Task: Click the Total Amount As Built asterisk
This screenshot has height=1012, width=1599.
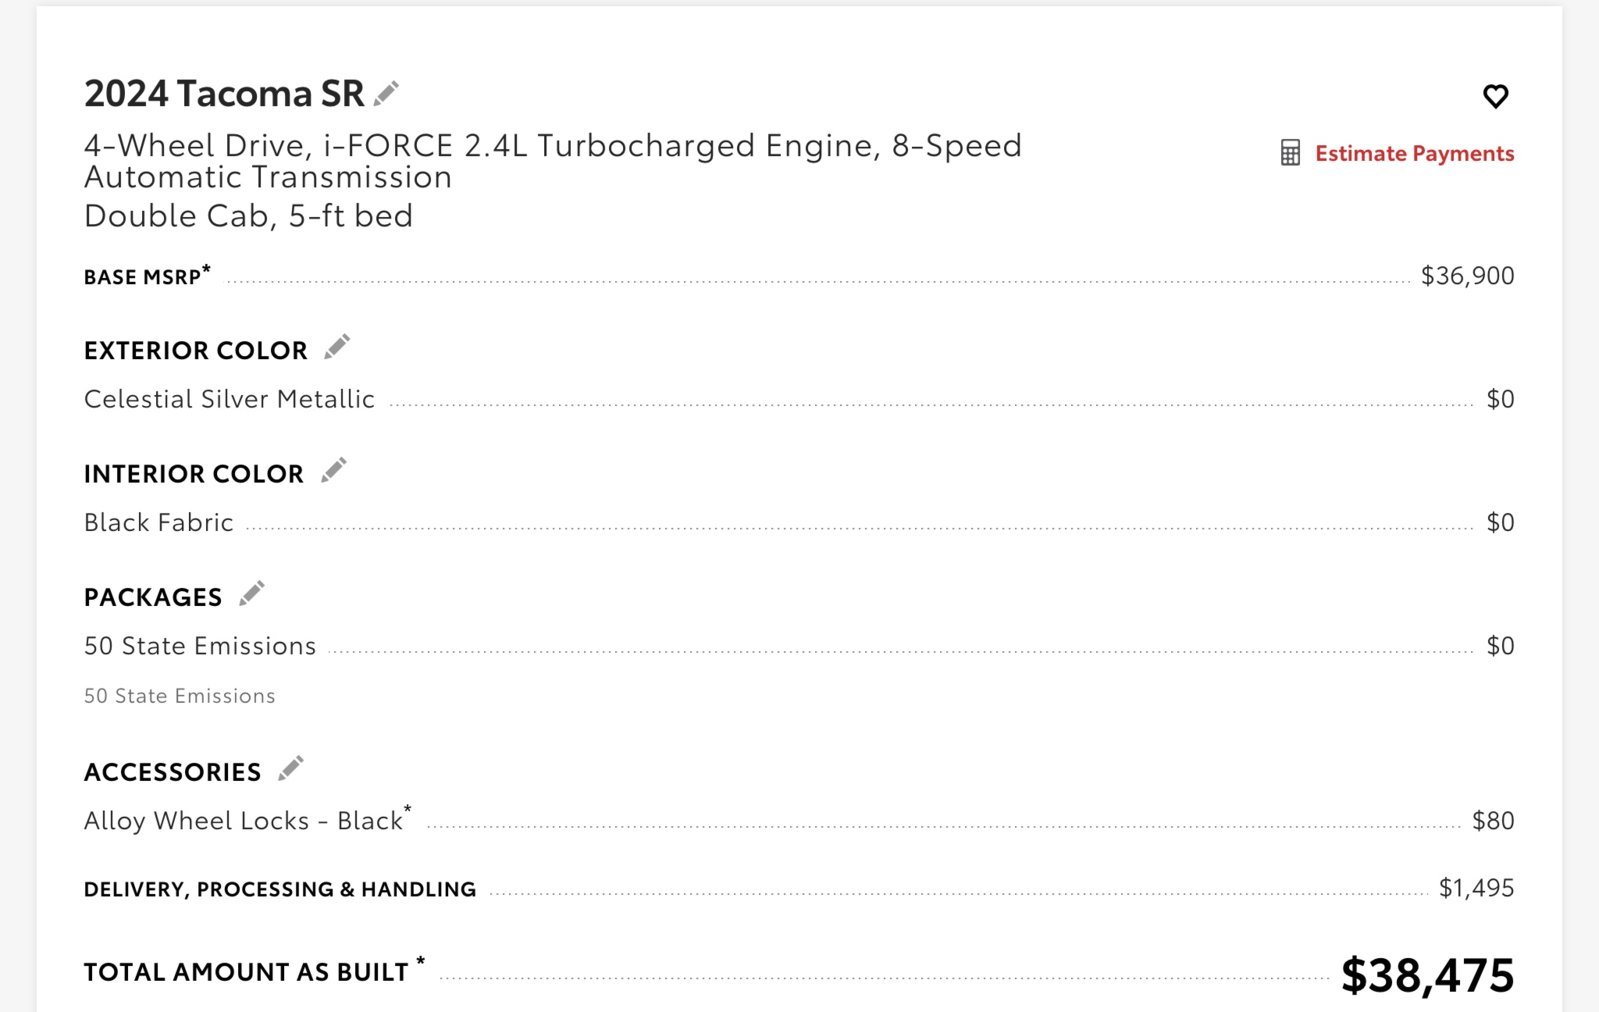Action: pos(421,962)
